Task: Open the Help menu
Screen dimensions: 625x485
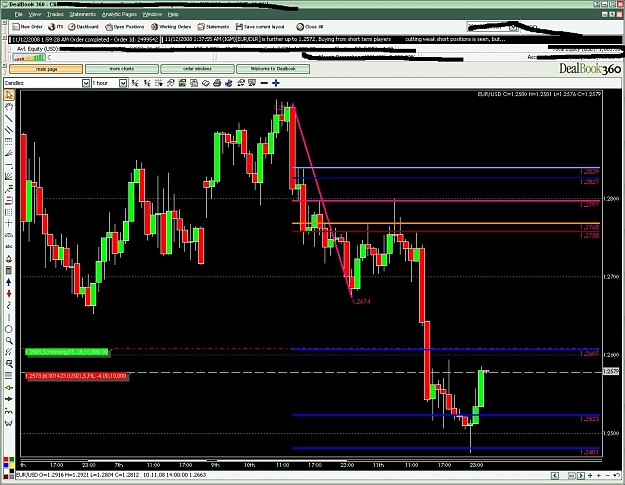Action: (173, 14)
